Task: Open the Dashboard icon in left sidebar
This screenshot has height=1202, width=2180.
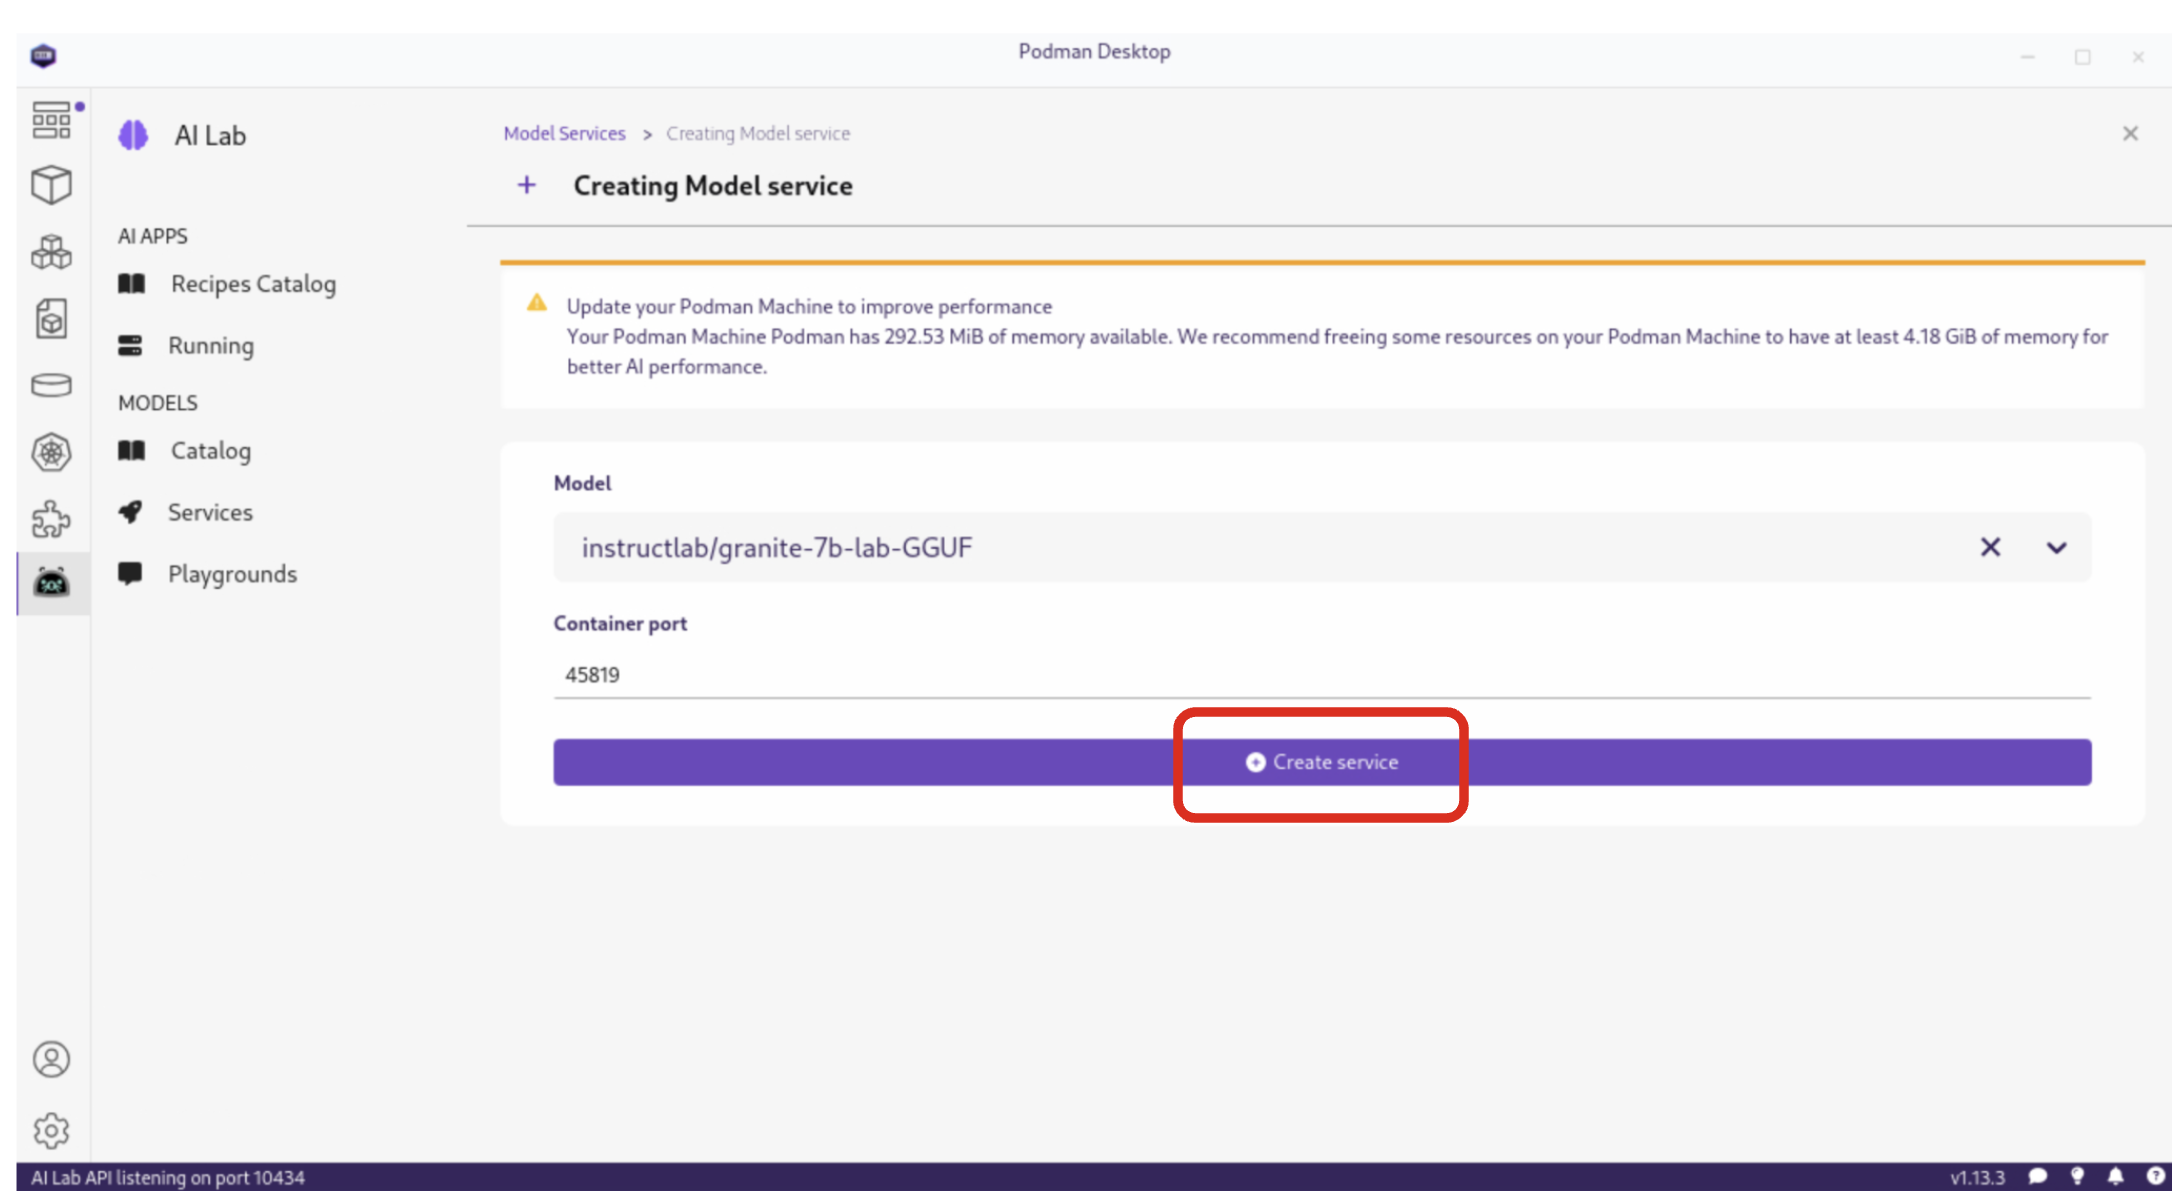Action: click(x=51, y=120)
